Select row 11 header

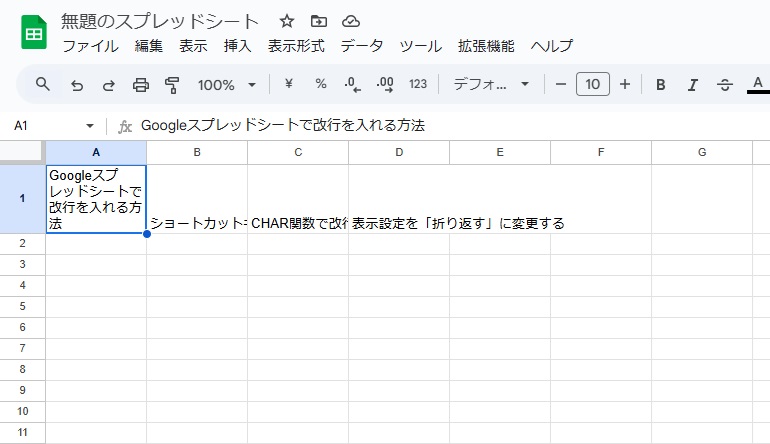(23, 433)
